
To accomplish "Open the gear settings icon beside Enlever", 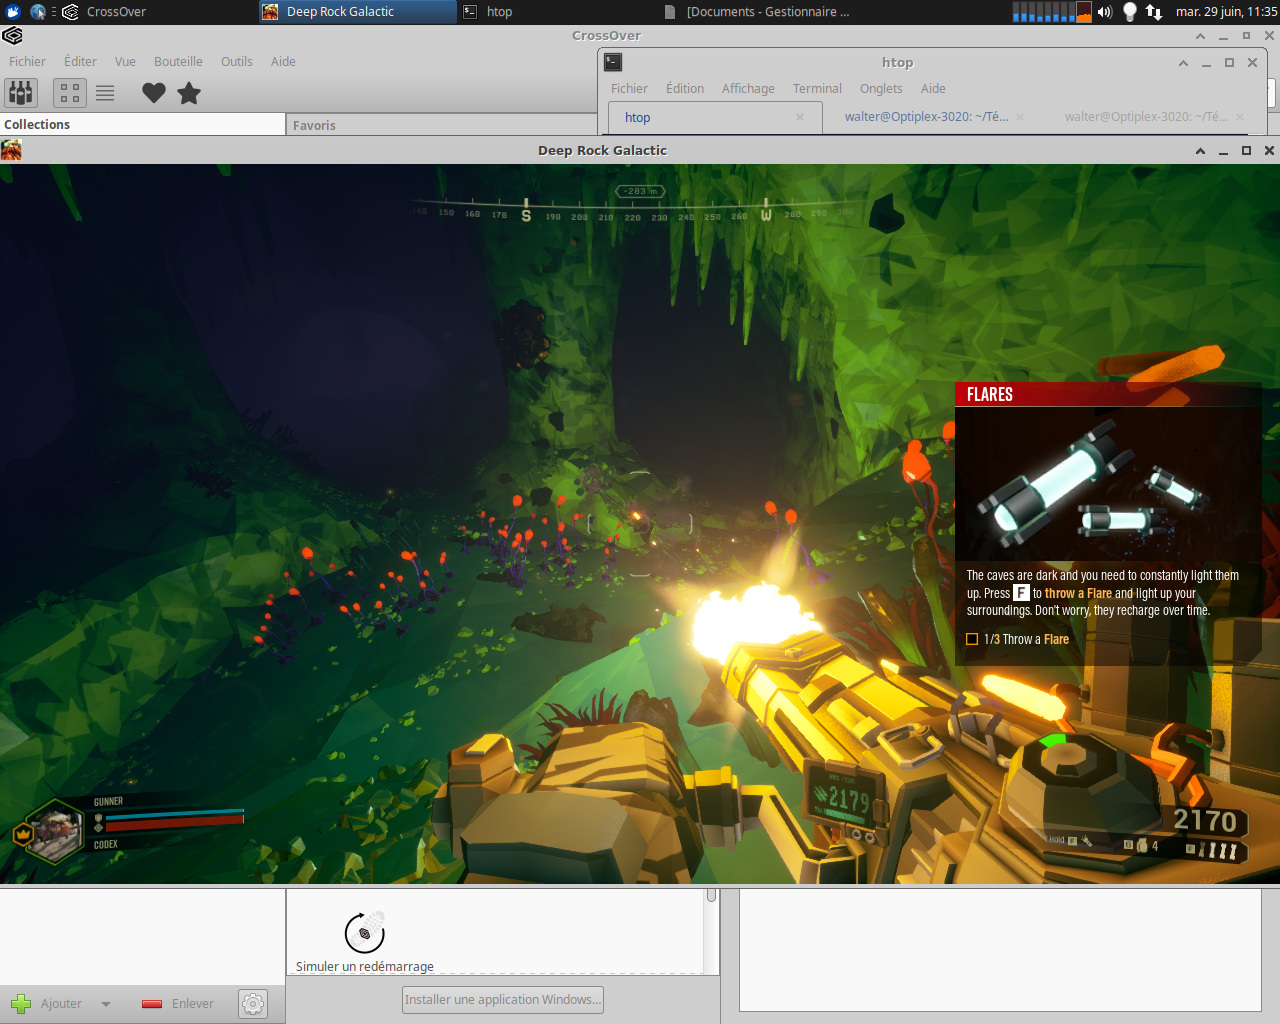I will click(252, 1003).
